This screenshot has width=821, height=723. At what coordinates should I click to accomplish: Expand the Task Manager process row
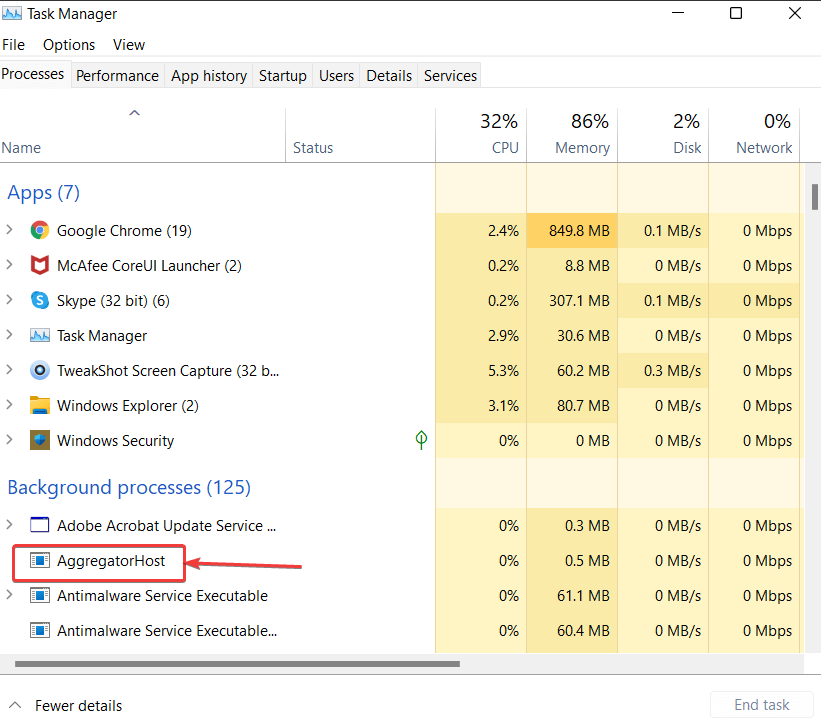coord(9,335)
